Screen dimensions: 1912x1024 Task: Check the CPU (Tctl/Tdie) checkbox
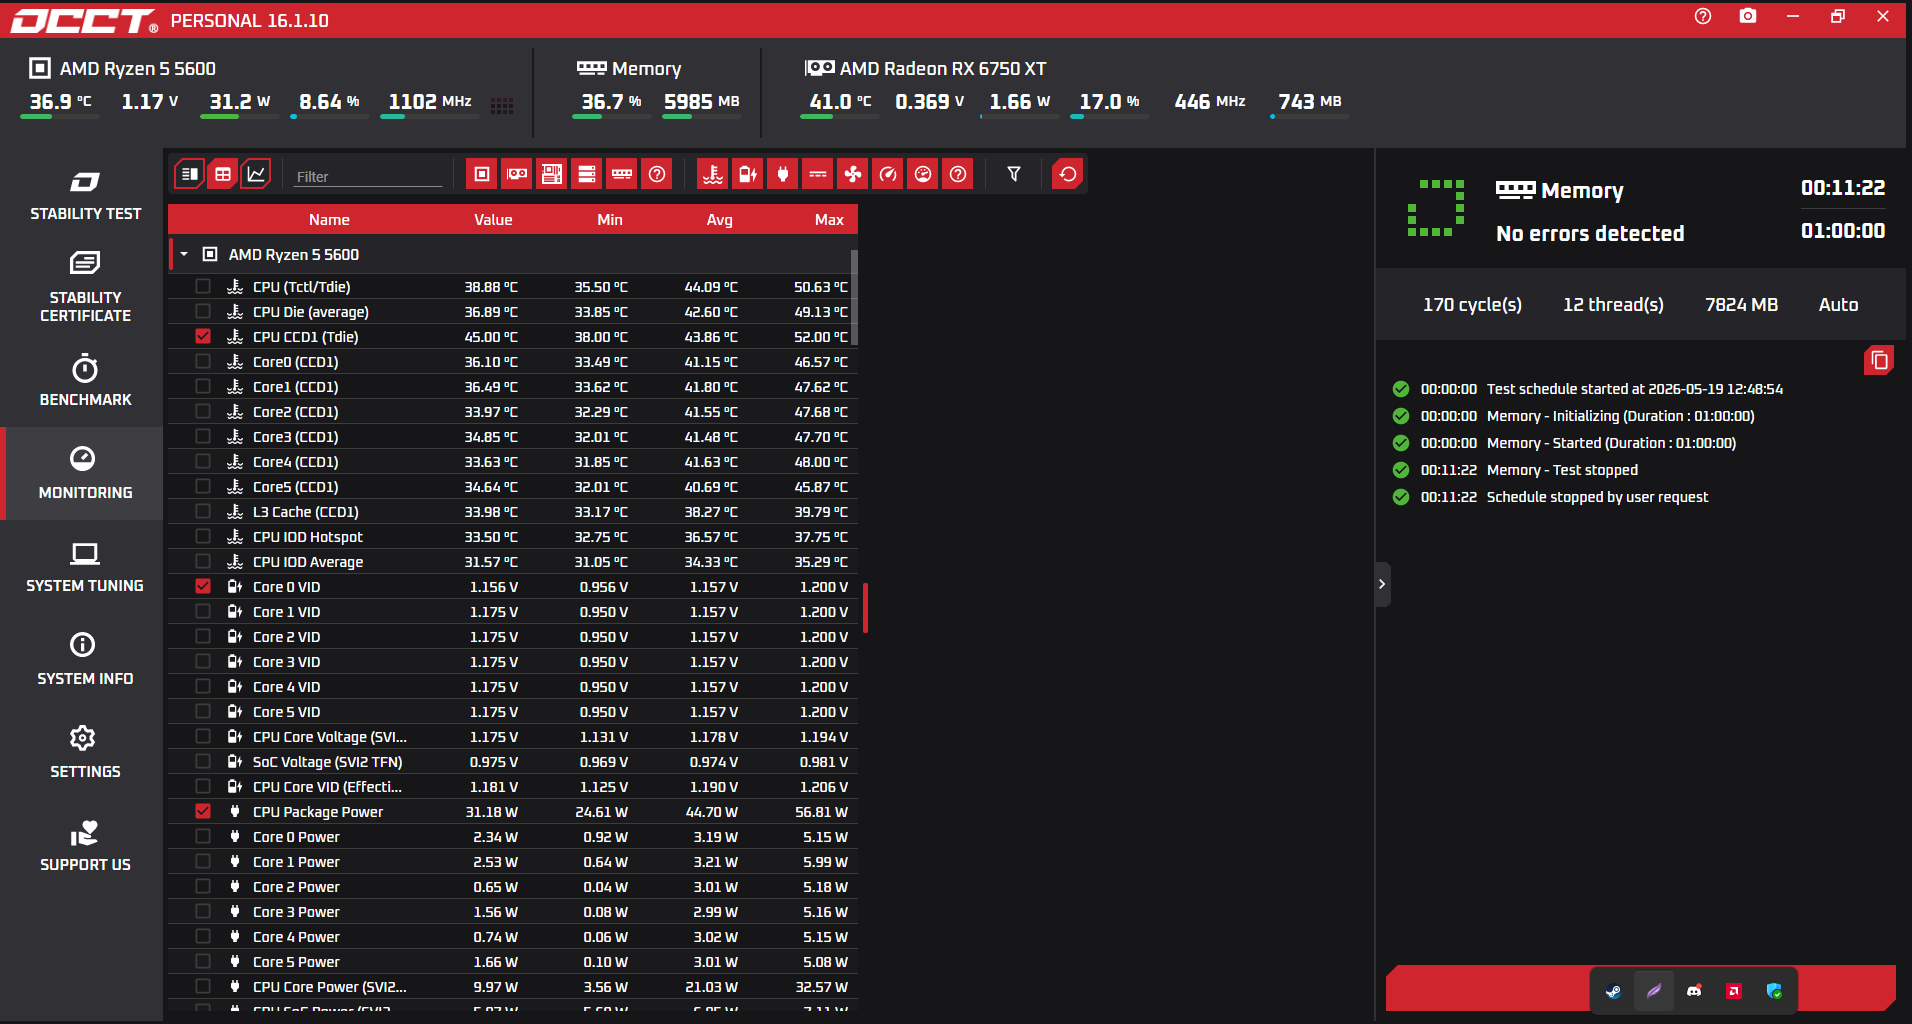click(203, 286)
